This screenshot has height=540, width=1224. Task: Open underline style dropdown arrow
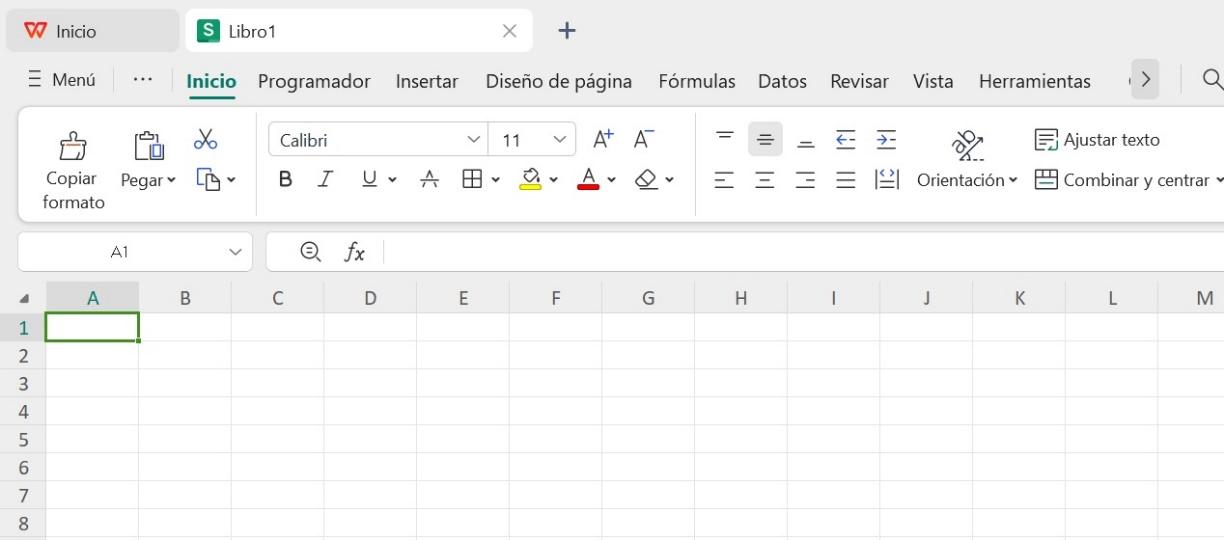tap(392, 181)
